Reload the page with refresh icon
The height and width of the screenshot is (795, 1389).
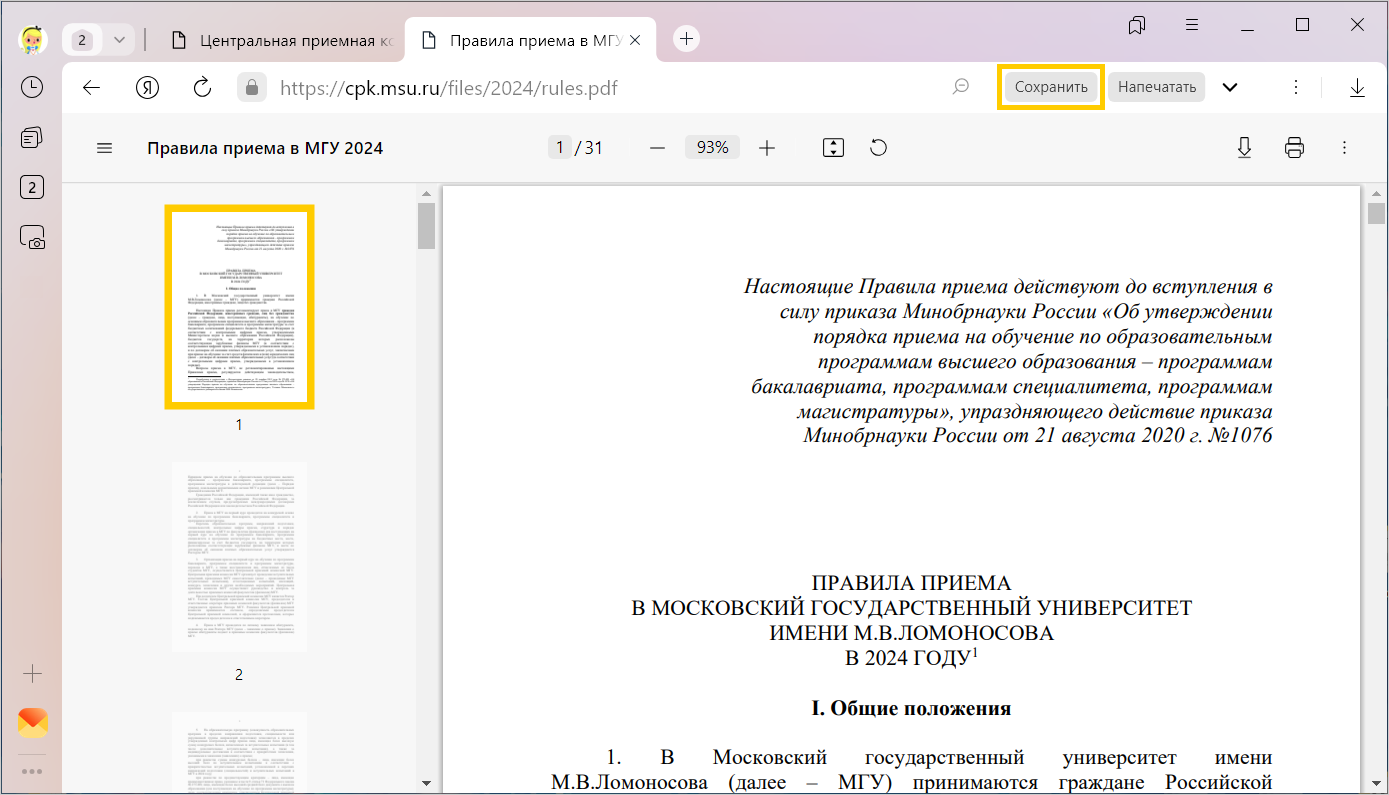[202, 87]
